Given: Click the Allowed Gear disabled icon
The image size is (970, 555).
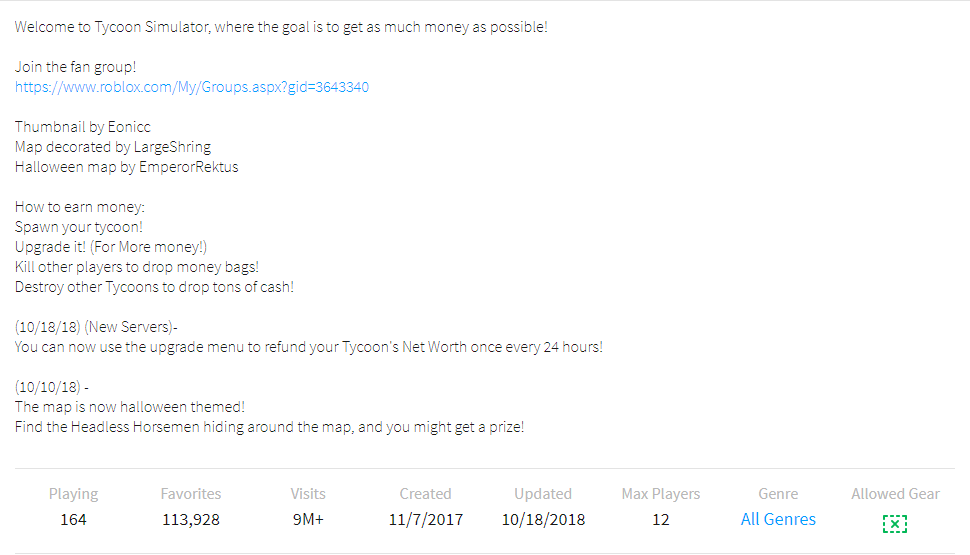Looking at the screenshot, I should pos(895,523).
